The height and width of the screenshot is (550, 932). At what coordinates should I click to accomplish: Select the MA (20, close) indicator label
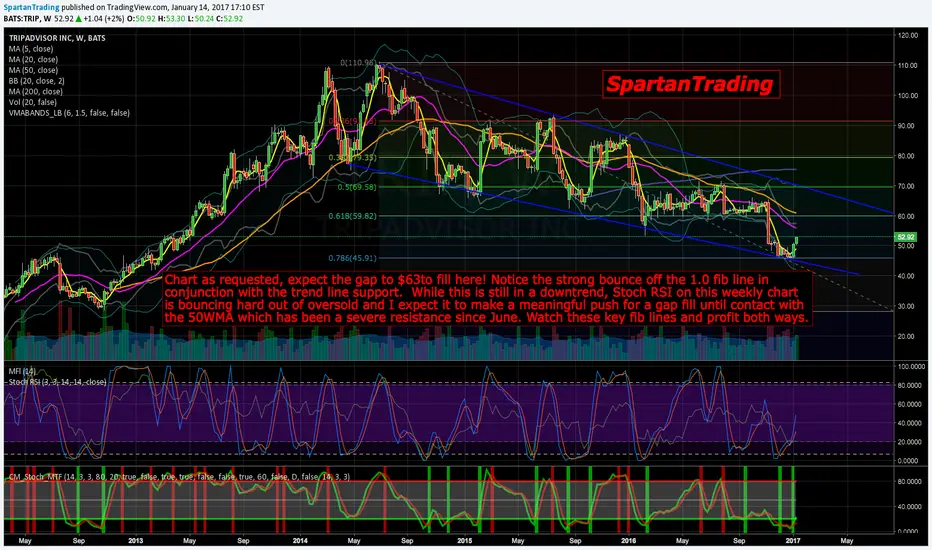click(33, 59)
